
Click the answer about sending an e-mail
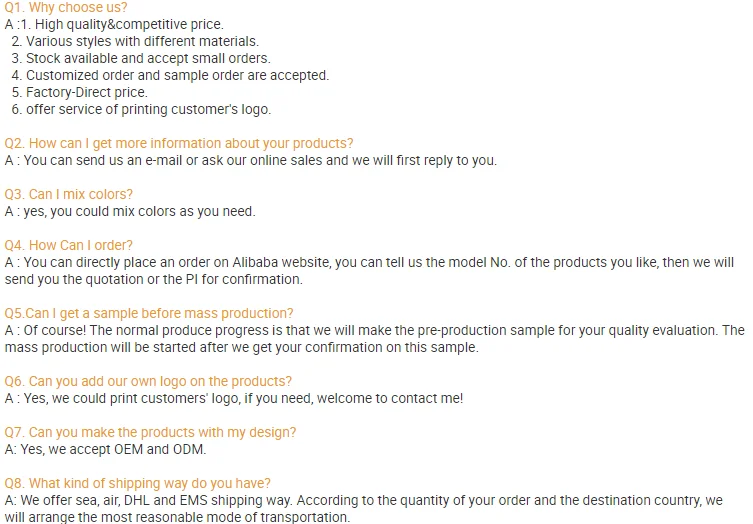point(260,160)
